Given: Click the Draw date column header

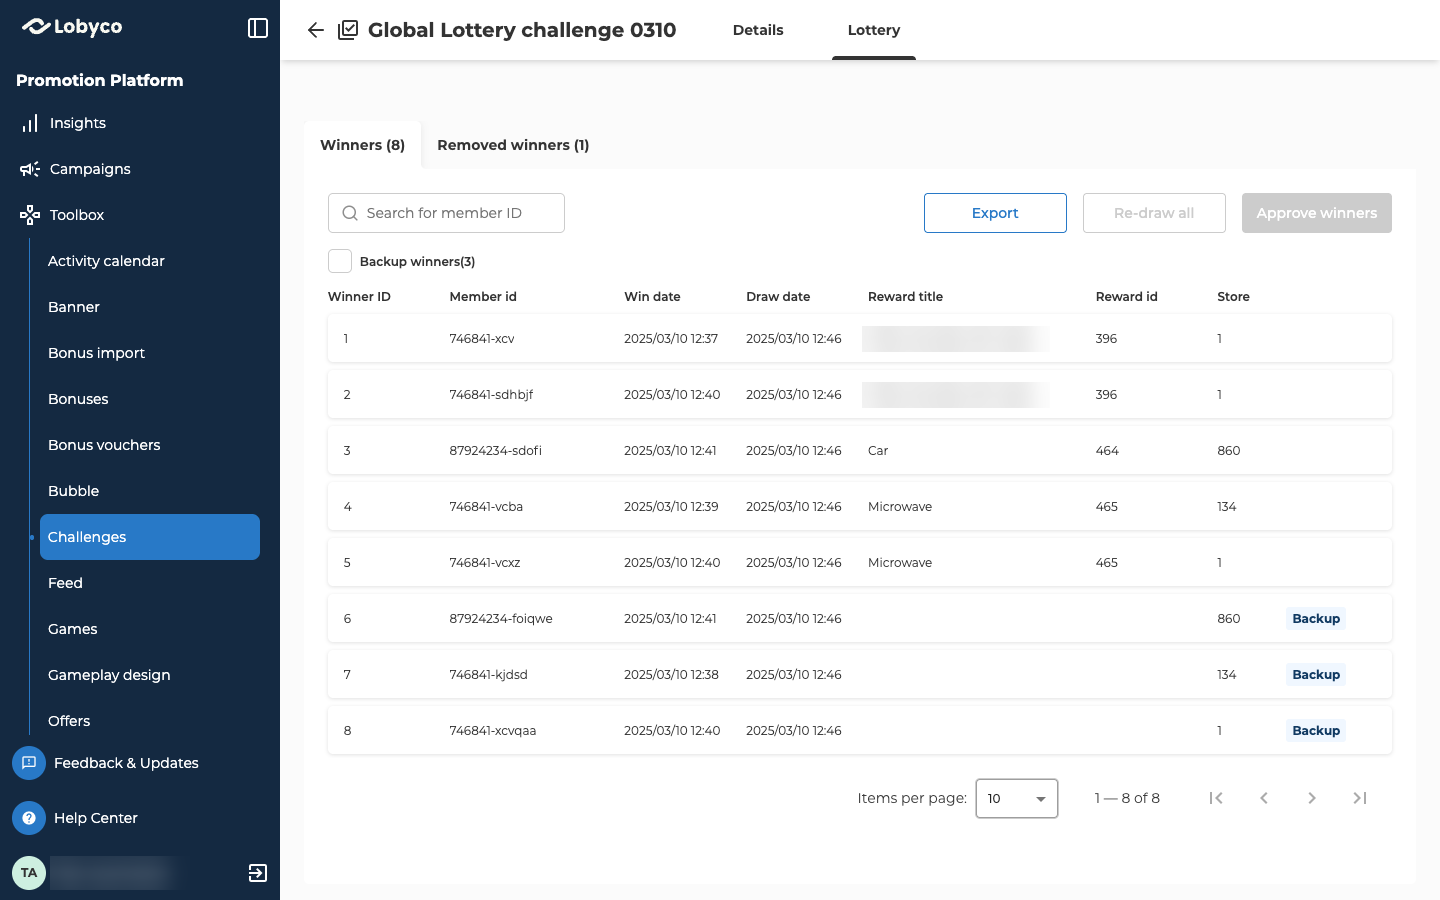Looking at the screenshot, I should 778,297.
